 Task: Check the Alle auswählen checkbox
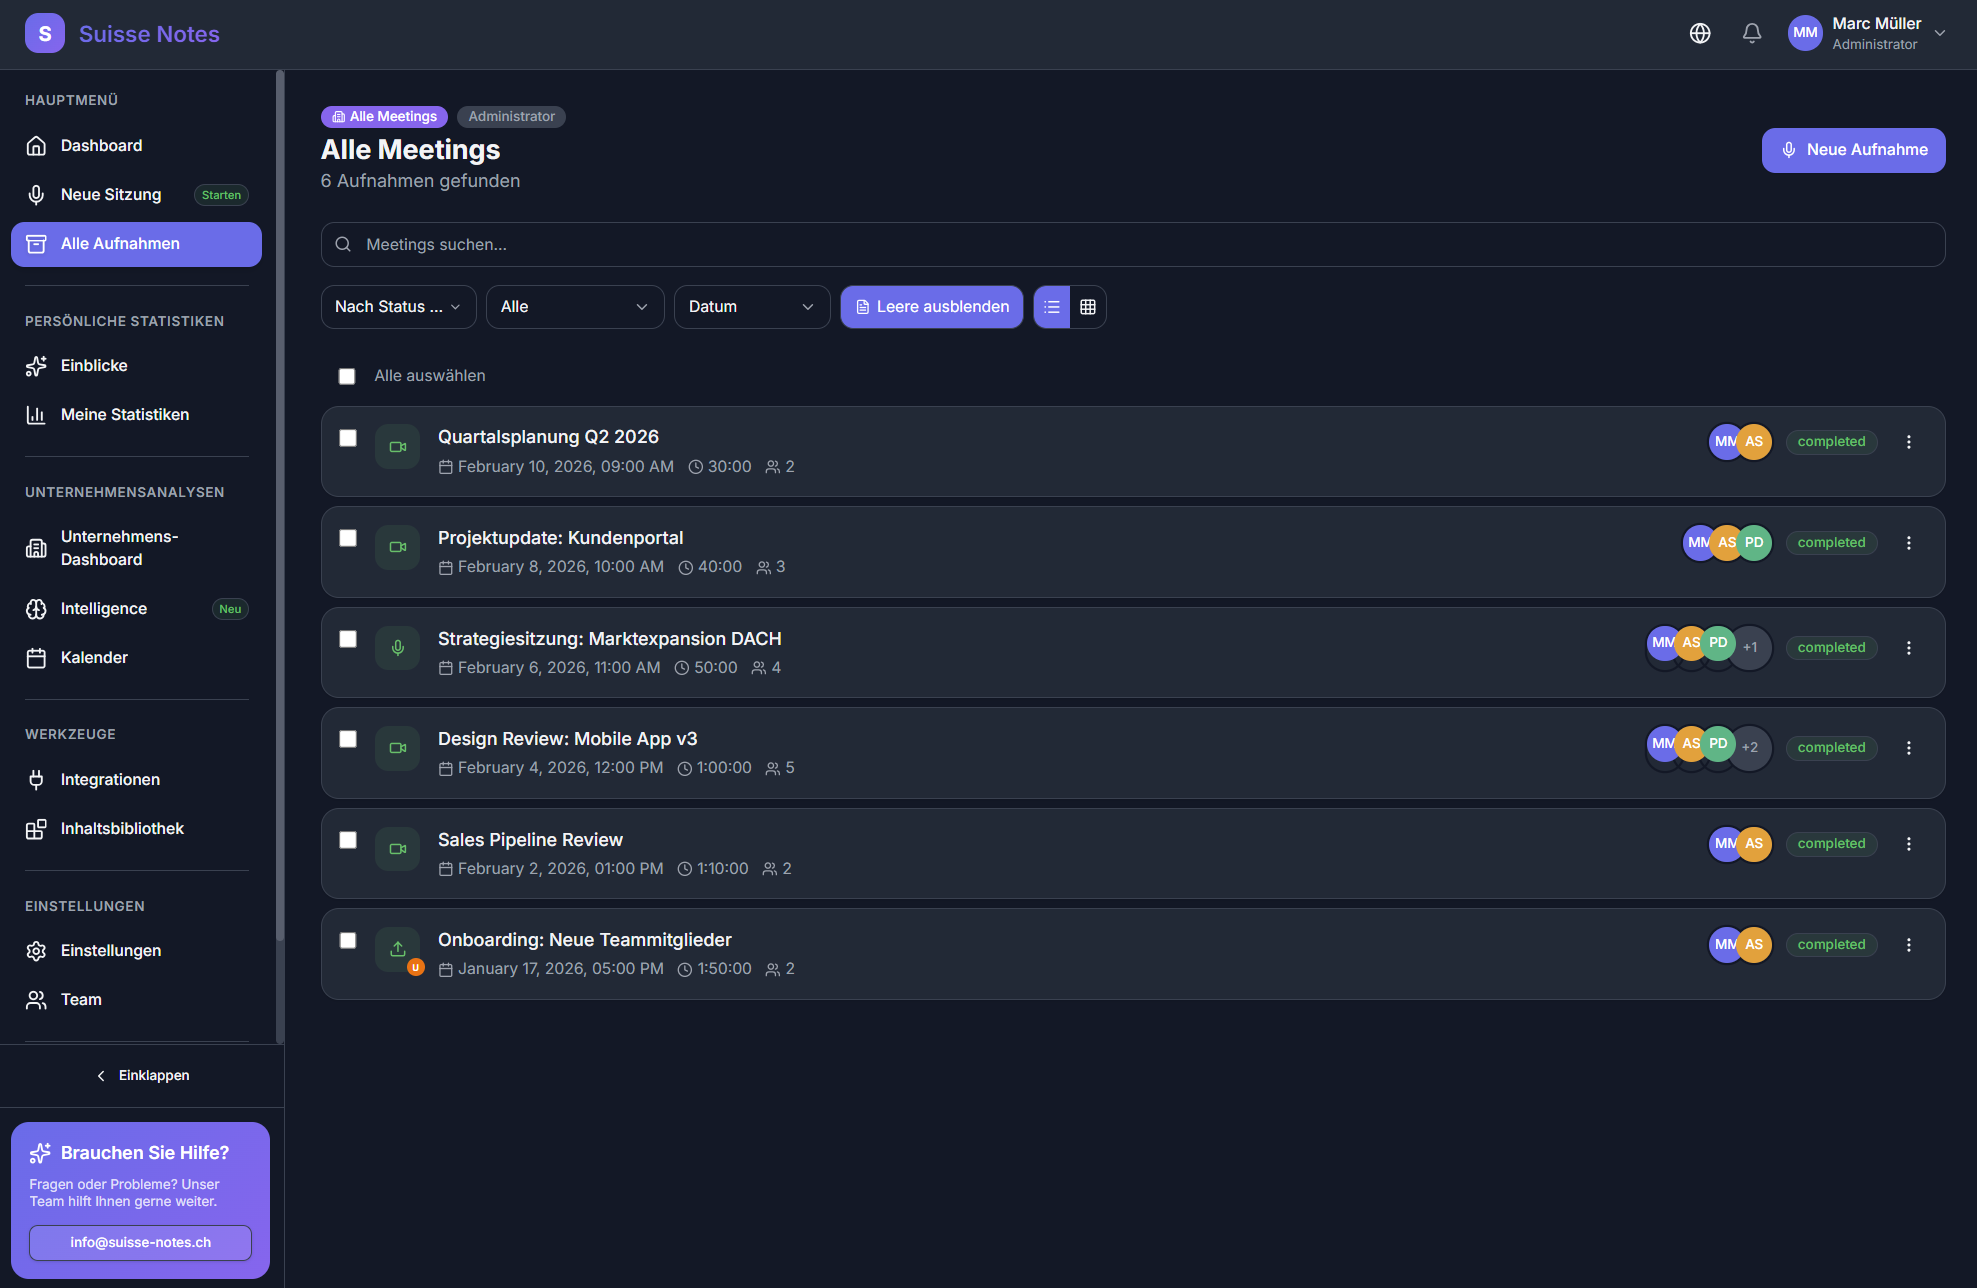(347, 375)
